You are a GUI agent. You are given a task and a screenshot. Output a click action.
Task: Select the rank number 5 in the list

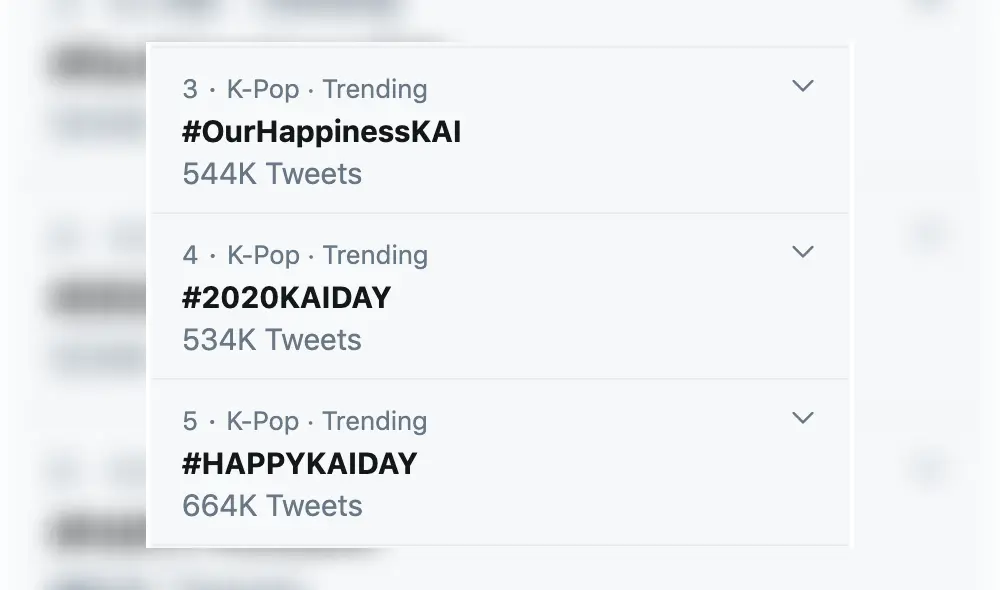coord(188,421)
